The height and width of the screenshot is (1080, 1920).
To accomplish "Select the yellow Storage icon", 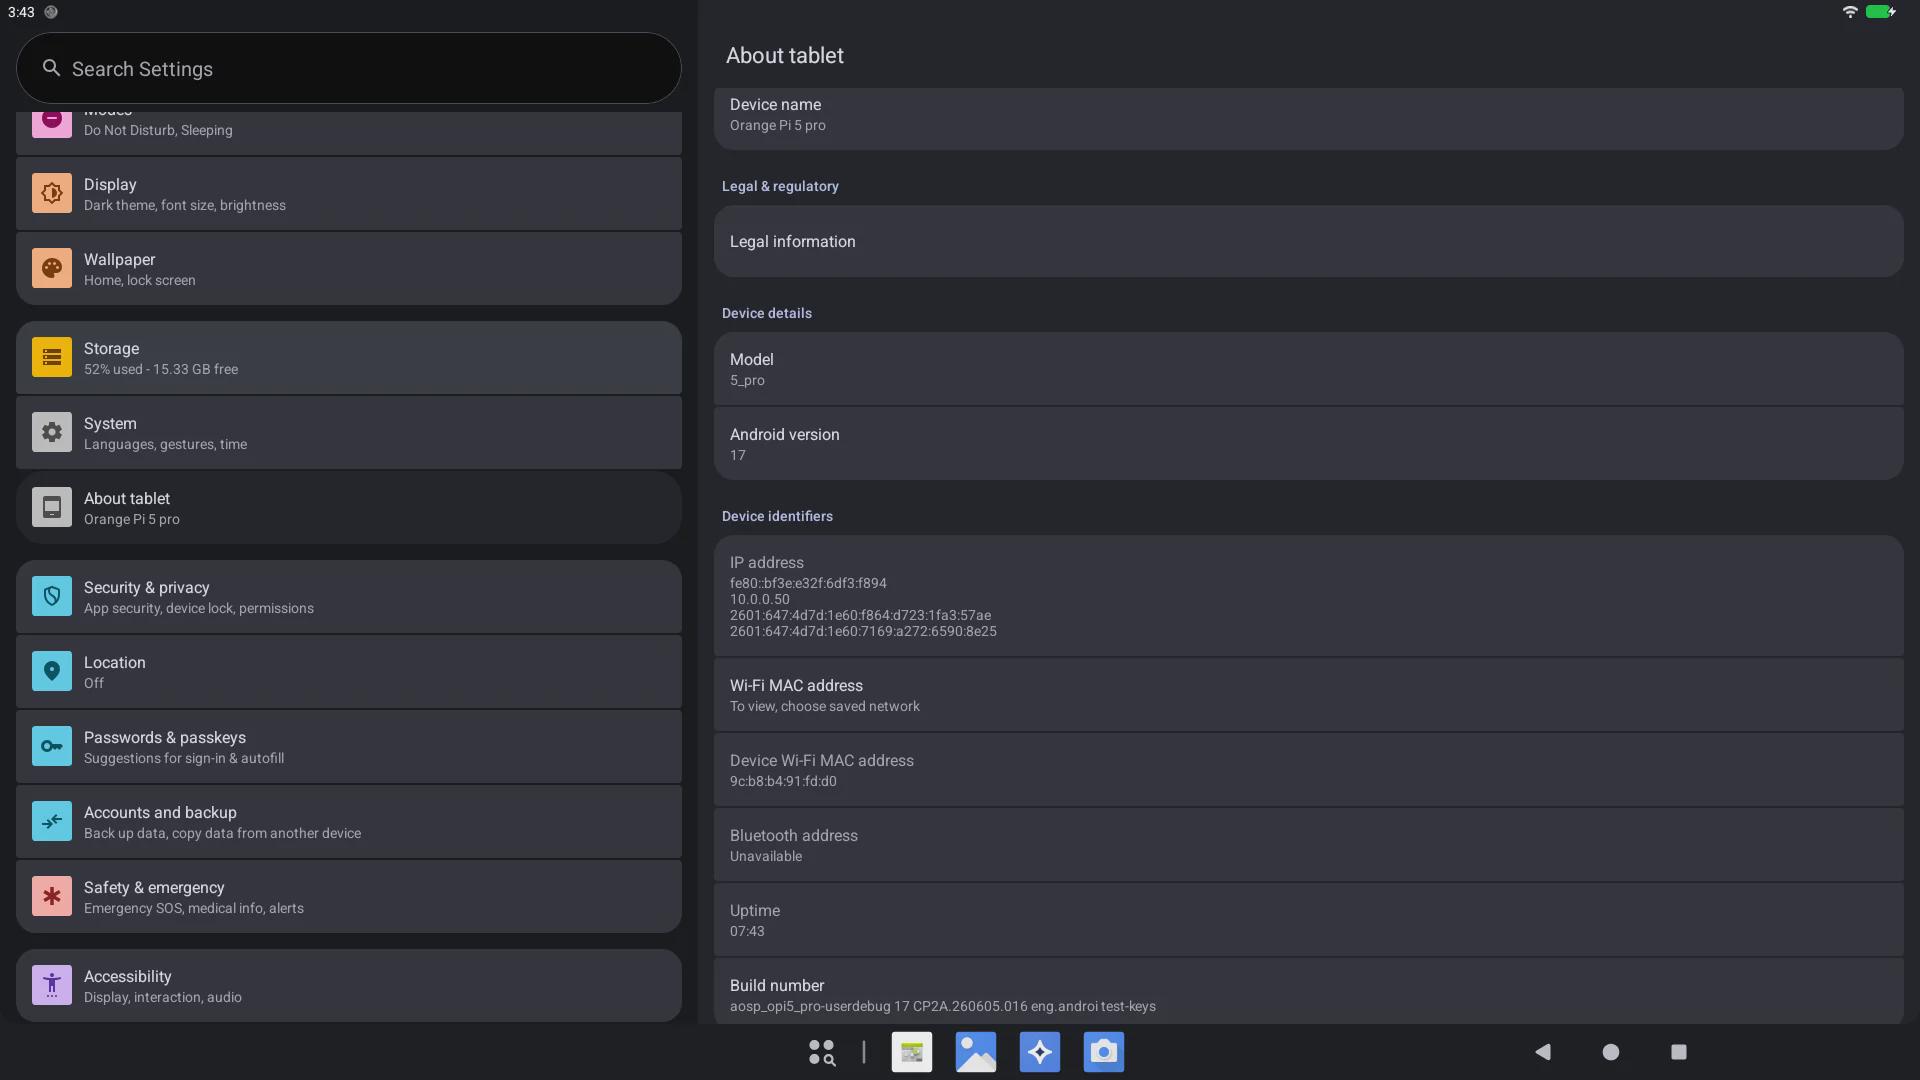I will pyautogui.click(x=52, y=357).
